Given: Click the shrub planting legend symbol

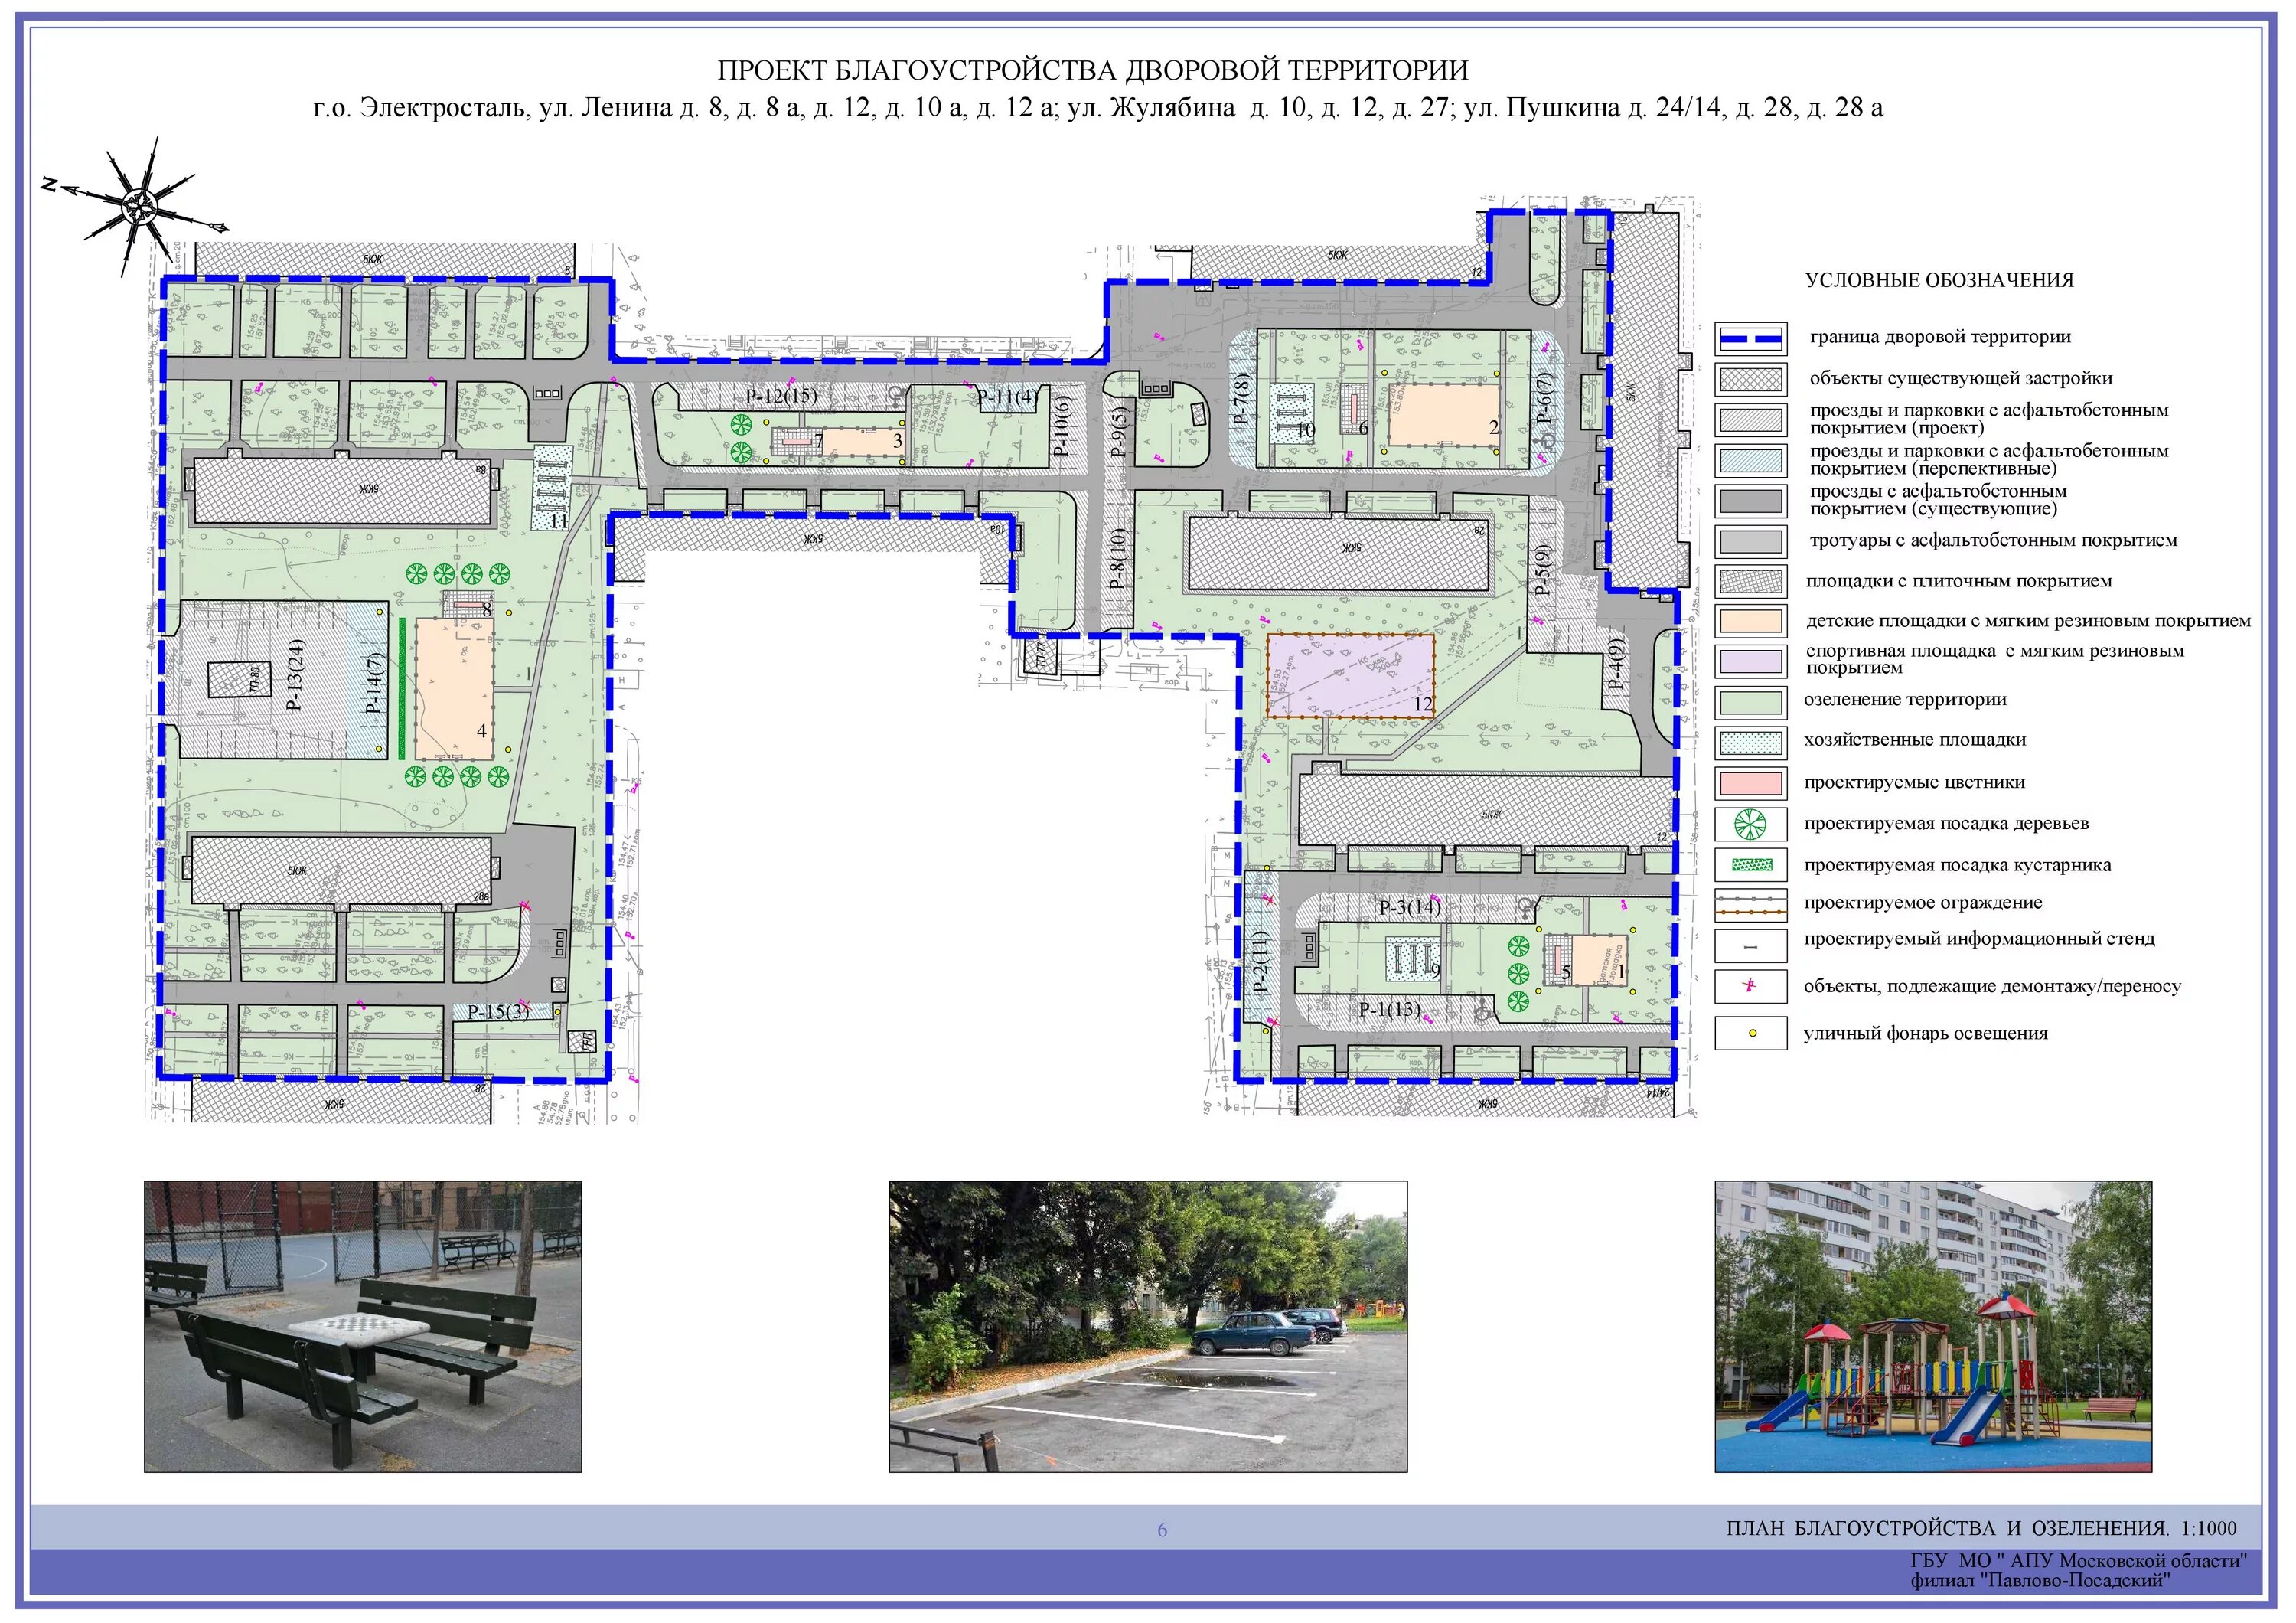Looking at the screenshot, I should 1750,865.
